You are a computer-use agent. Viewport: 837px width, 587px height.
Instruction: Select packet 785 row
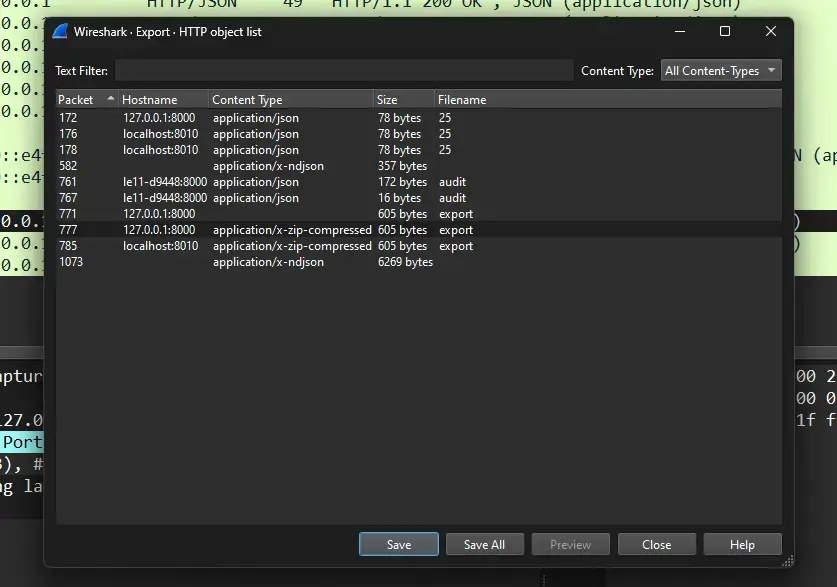pyautogui.click(x=418, y=246)
